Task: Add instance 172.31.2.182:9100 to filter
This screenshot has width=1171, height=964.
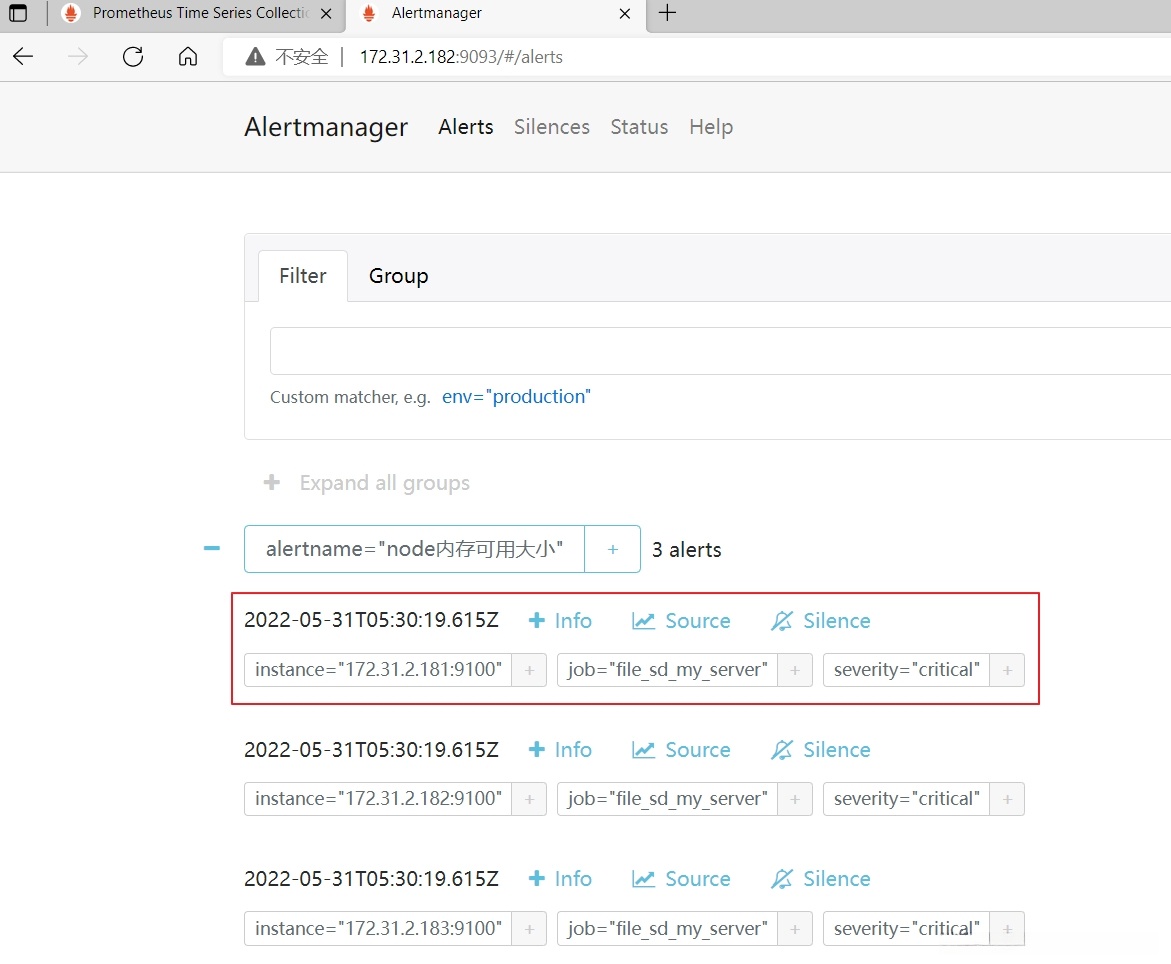Action: click(x=529, y=799)
